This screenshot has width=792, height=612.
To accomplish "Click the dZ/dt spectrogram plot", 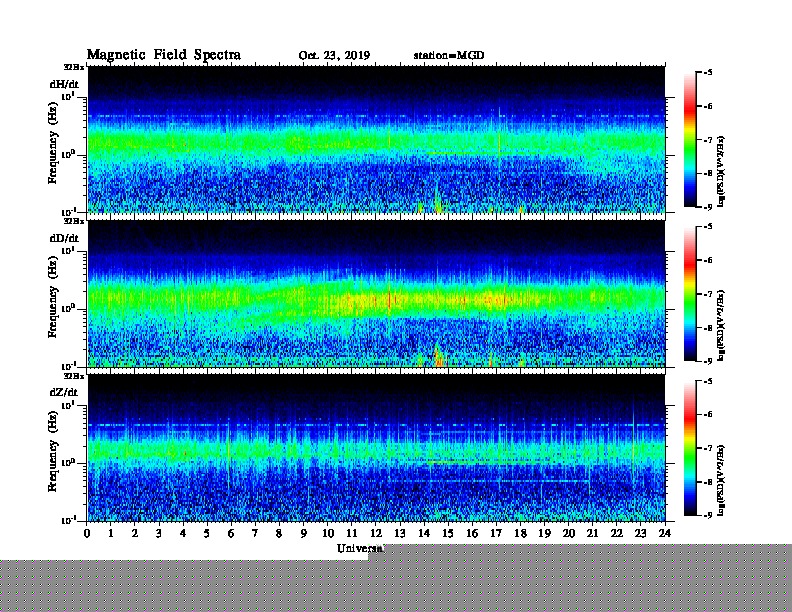I will pyautogui.click(x=376, y=448).
